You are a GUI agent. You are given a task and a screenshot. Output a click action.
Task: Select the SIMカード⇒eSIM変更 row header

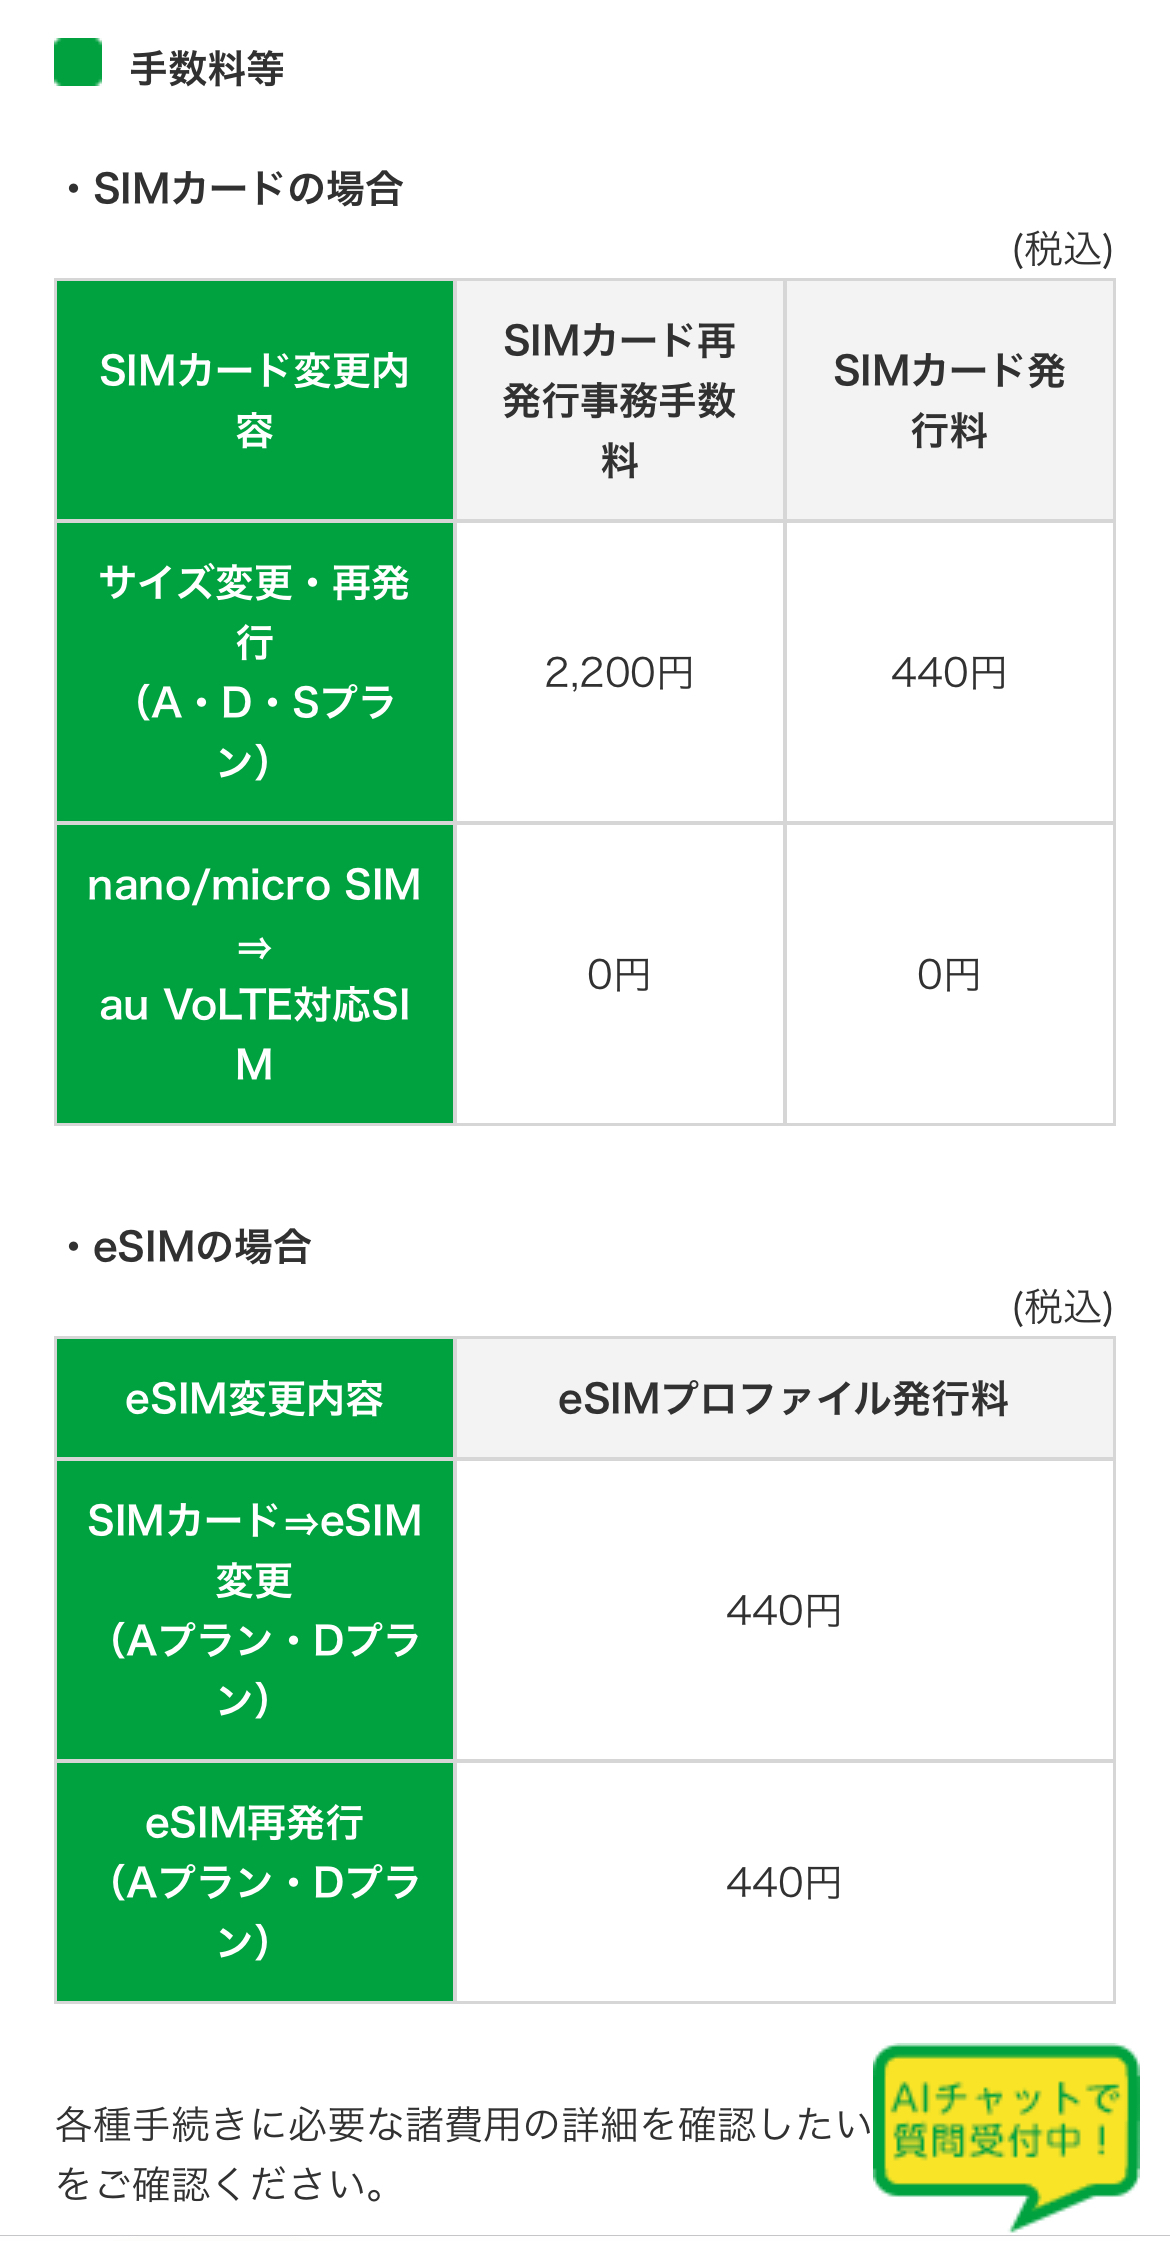tap(255, 1609)
